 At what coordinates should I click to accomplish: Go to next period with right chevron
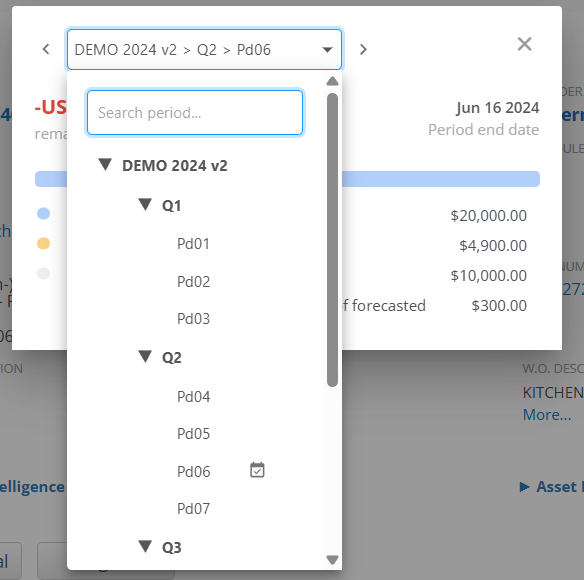point(363,49)
